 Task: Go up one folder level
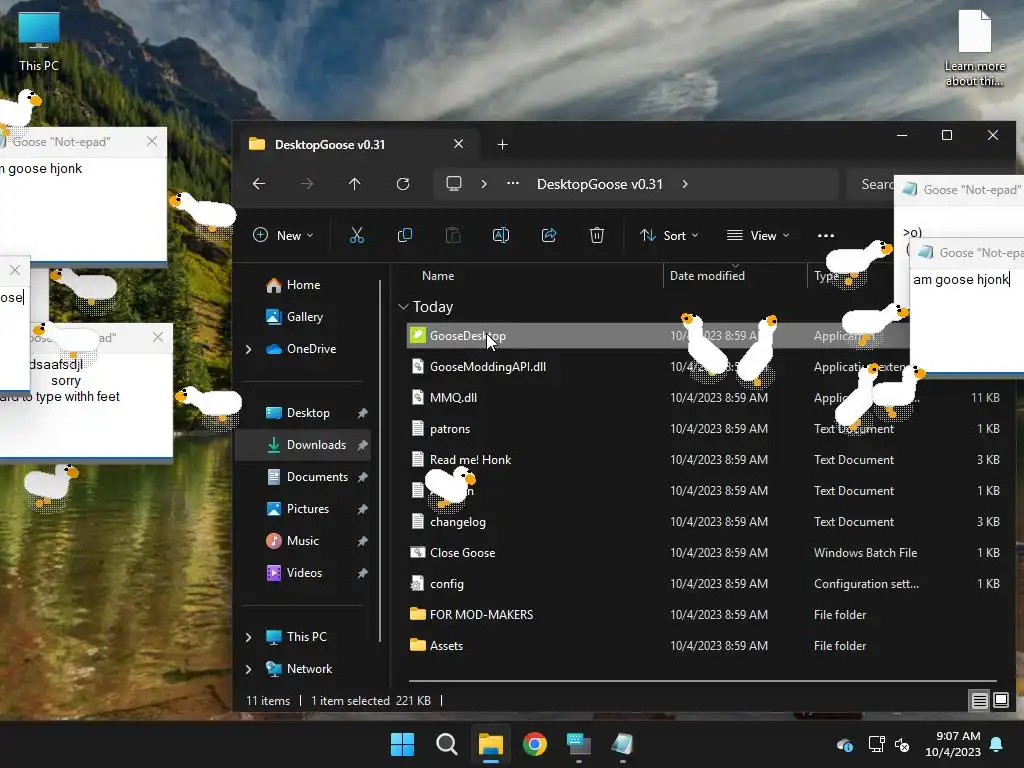(355, 184)
